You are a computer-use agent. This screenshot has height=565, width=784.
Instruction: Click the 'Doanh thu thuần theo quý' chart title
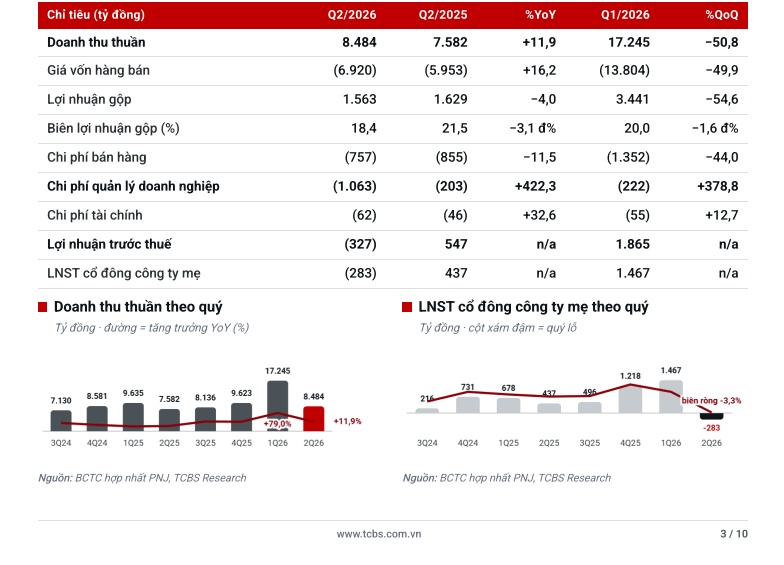click(x=138, y=306)
